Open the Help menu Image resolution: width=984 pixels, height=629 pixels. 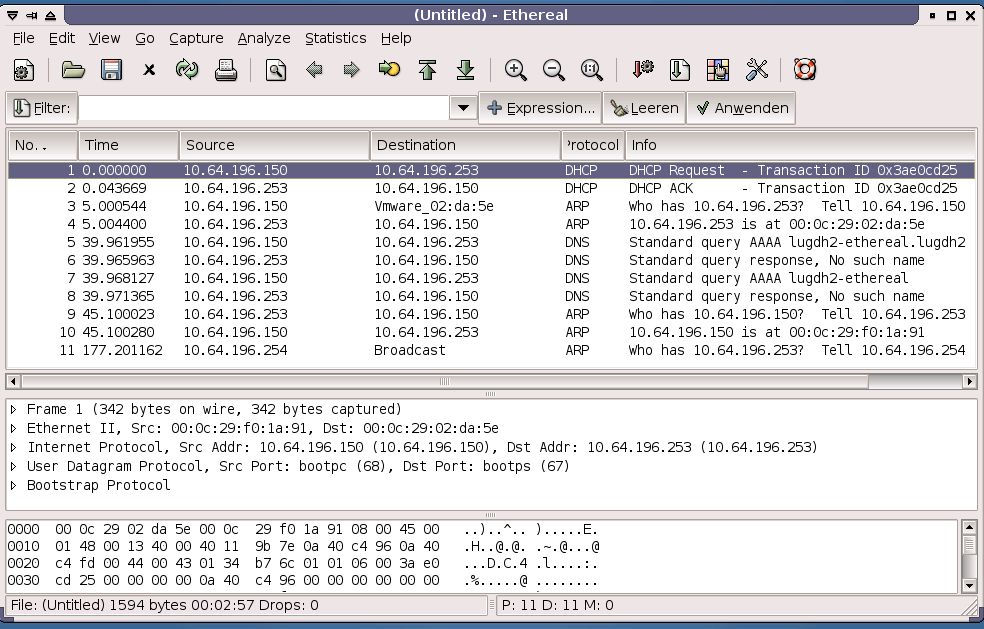point(396,38)
